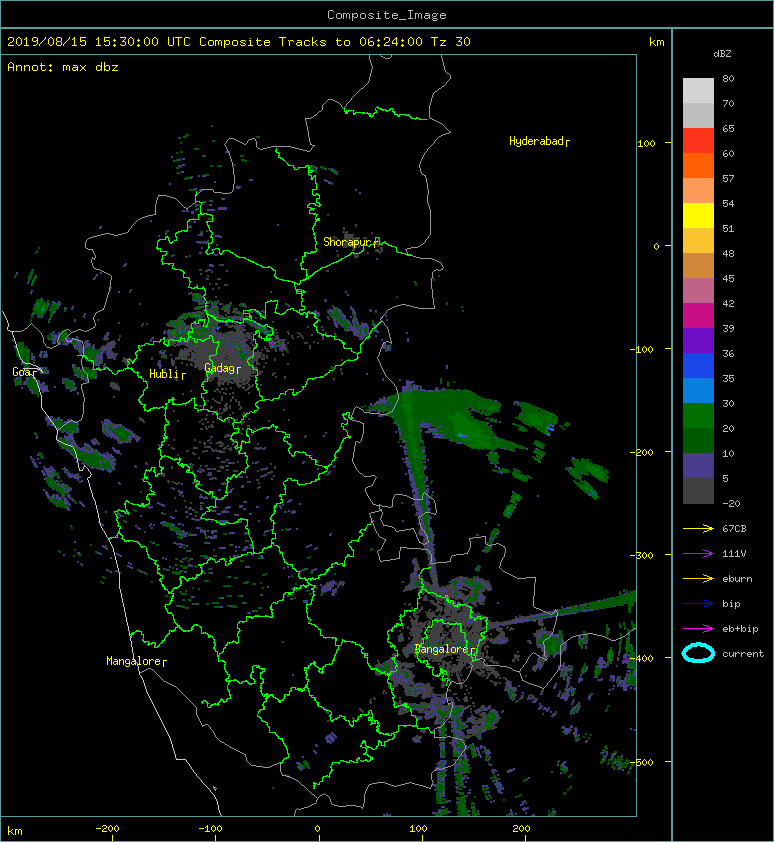Select the 57 value on dBZ scale
Viewport: 774px width, 842px height.
(x=728, y=178)
